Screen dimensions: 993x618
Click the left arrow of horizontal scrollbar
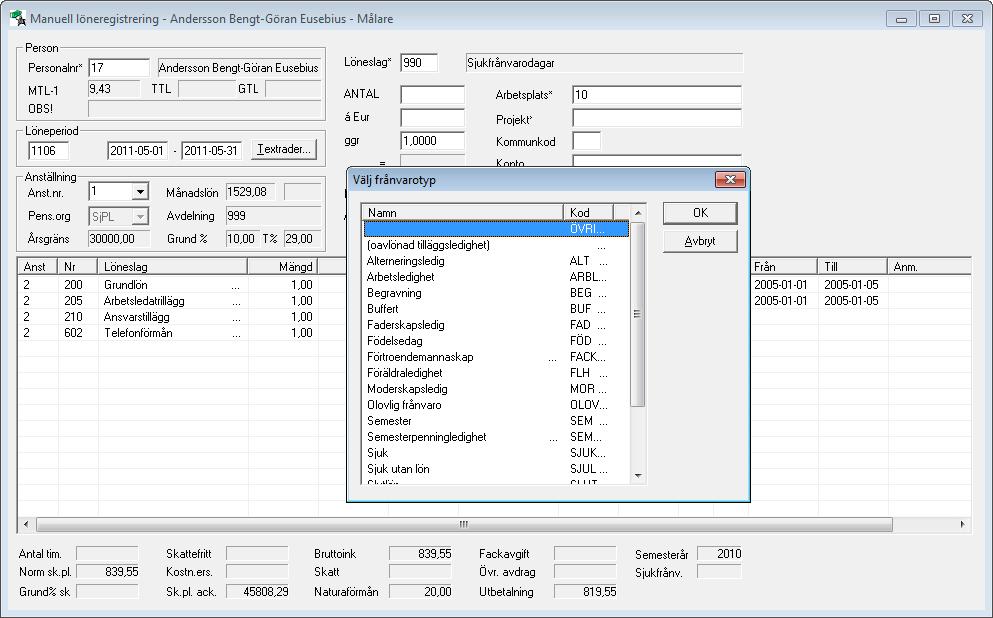(x=26, y=524)
